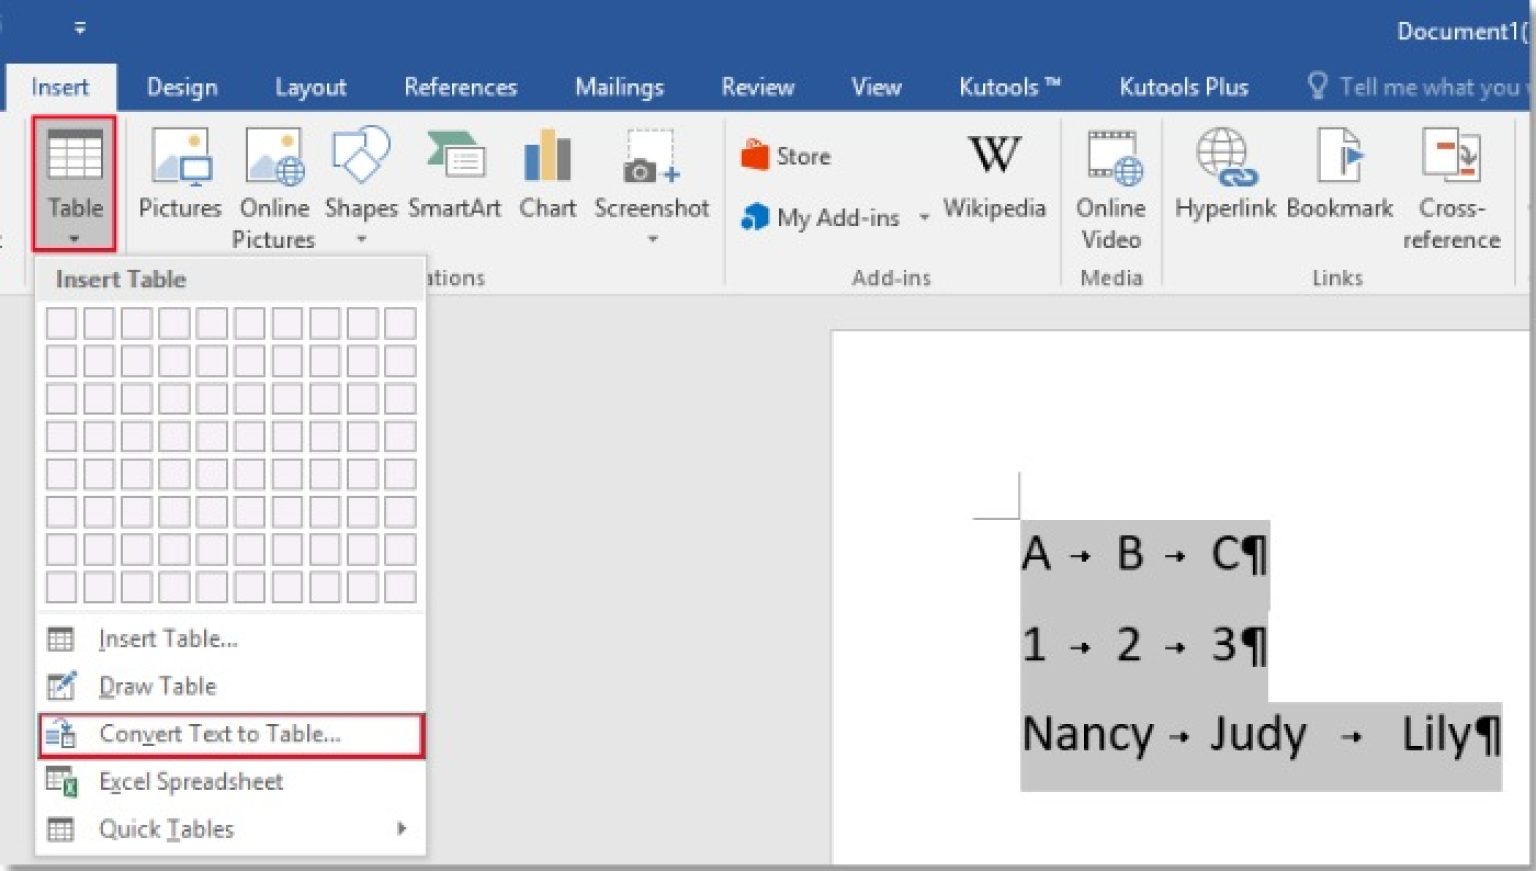Choose Draw Table from the menu
This screenshot has width=1536, height=871.
tap(157, 686)
